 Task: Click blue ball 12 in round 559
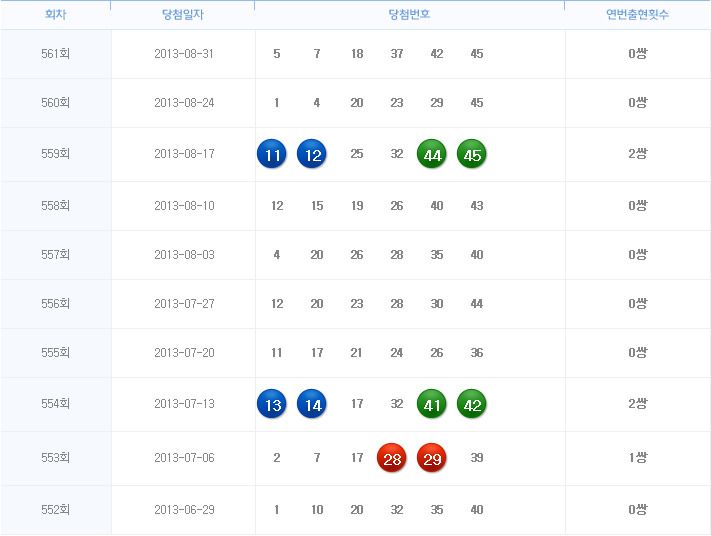312,154
